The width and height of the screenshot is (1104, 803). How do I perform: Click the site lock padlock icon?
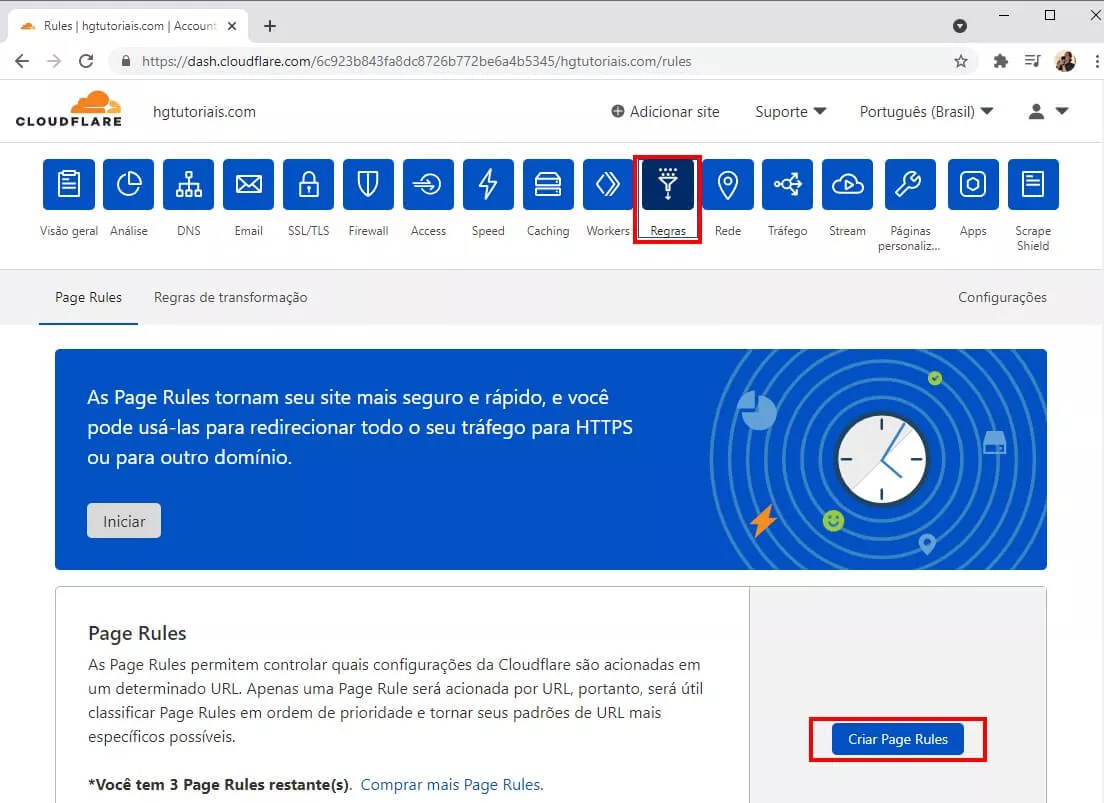pos(125,61)
